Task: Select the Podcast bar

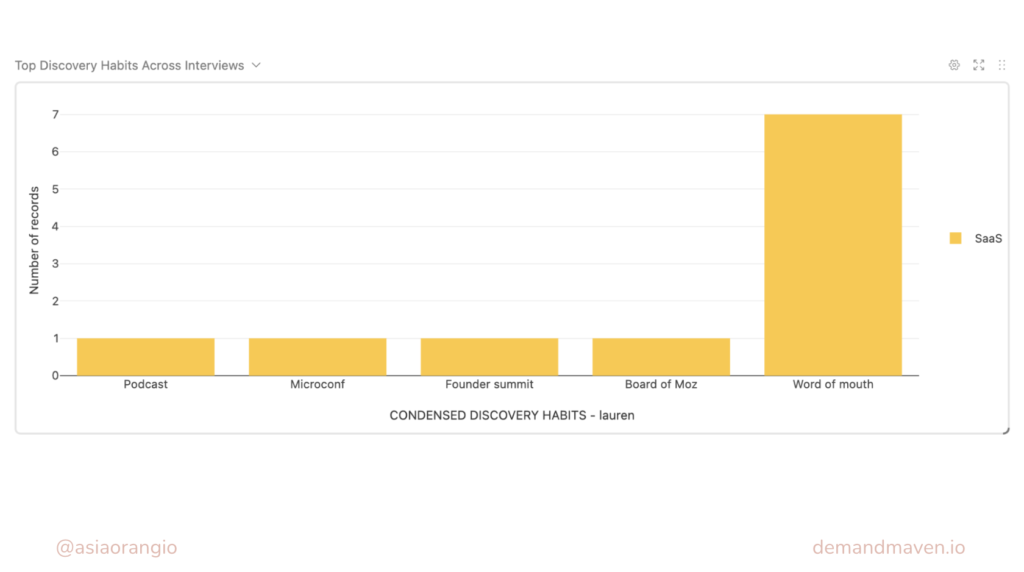Action: coord(146,357)
